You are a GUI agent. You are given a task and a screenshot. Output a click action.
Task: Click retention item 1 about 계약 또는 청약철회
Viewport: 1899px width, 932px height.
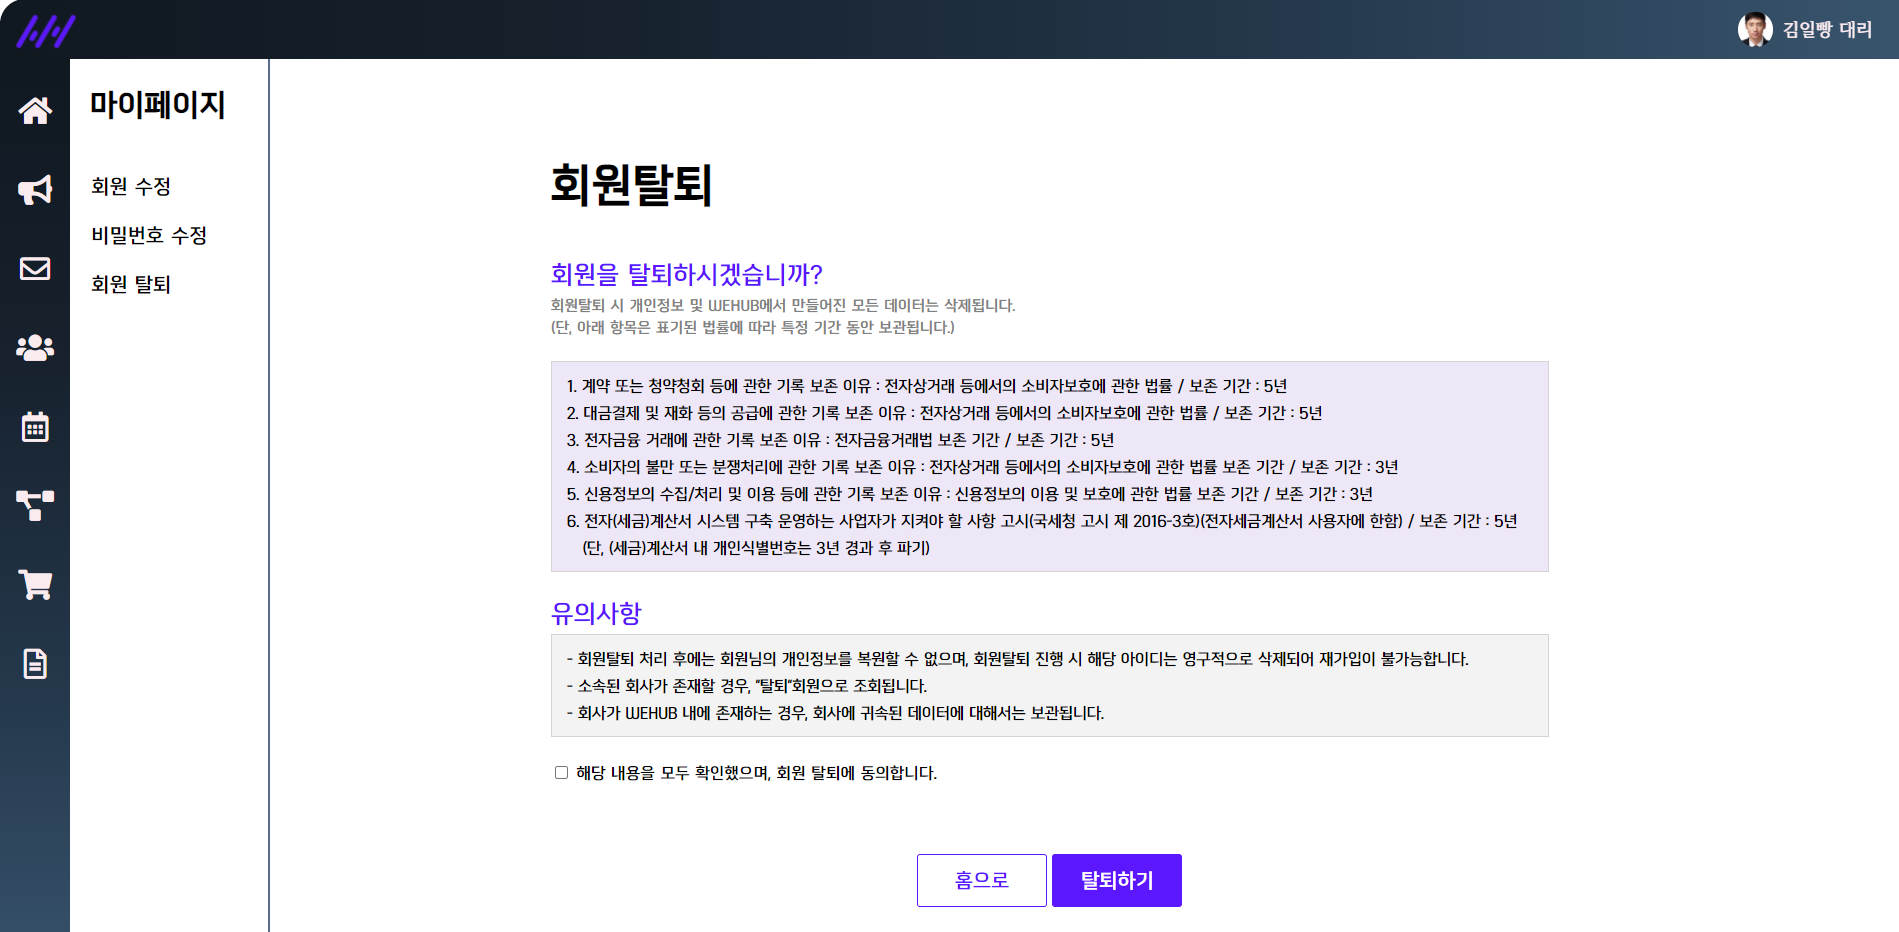point(927,386)
